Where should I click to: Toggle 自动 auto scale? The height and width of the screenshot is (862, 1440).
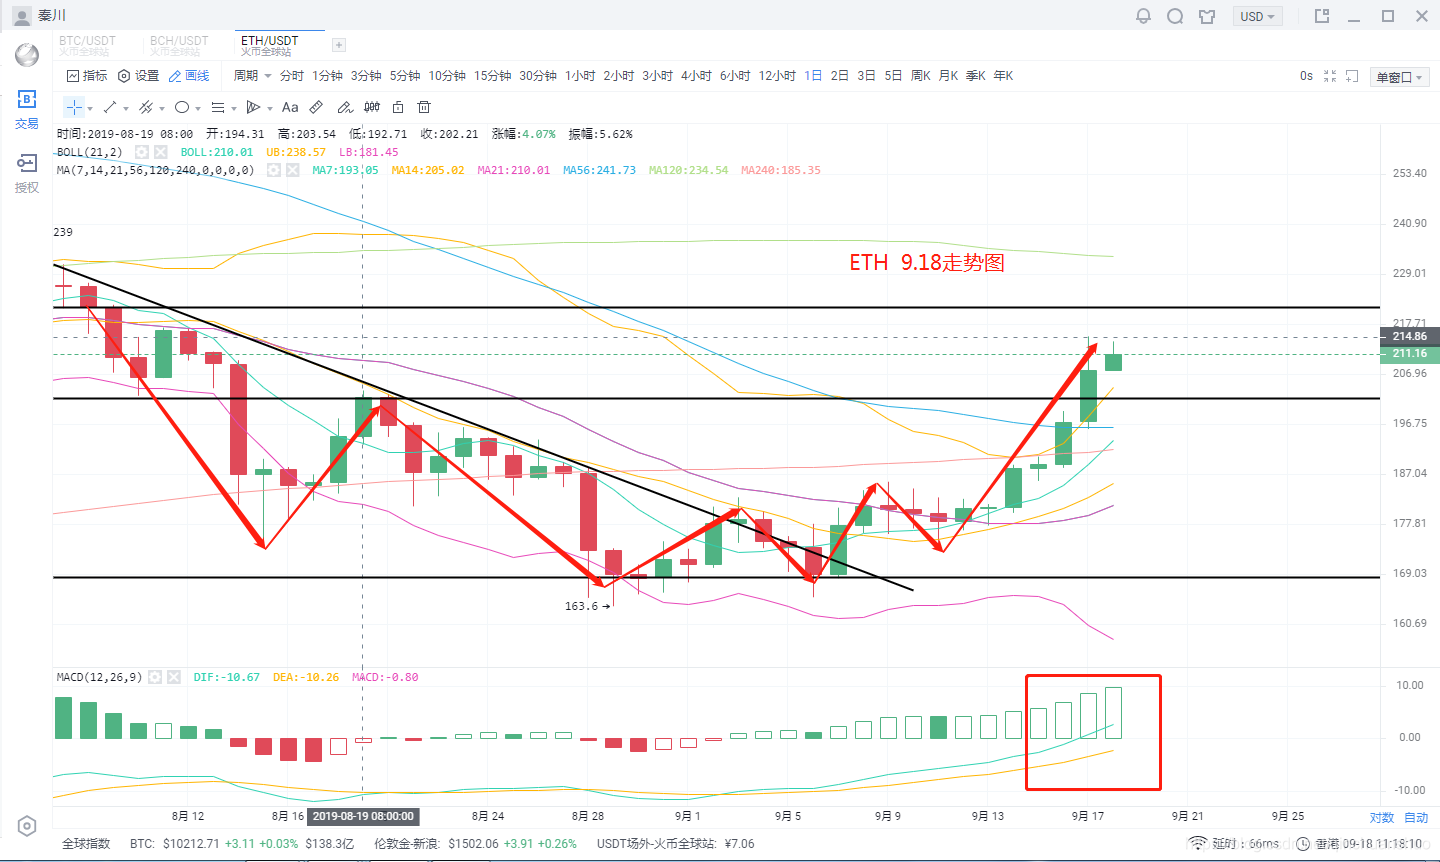1416,817
